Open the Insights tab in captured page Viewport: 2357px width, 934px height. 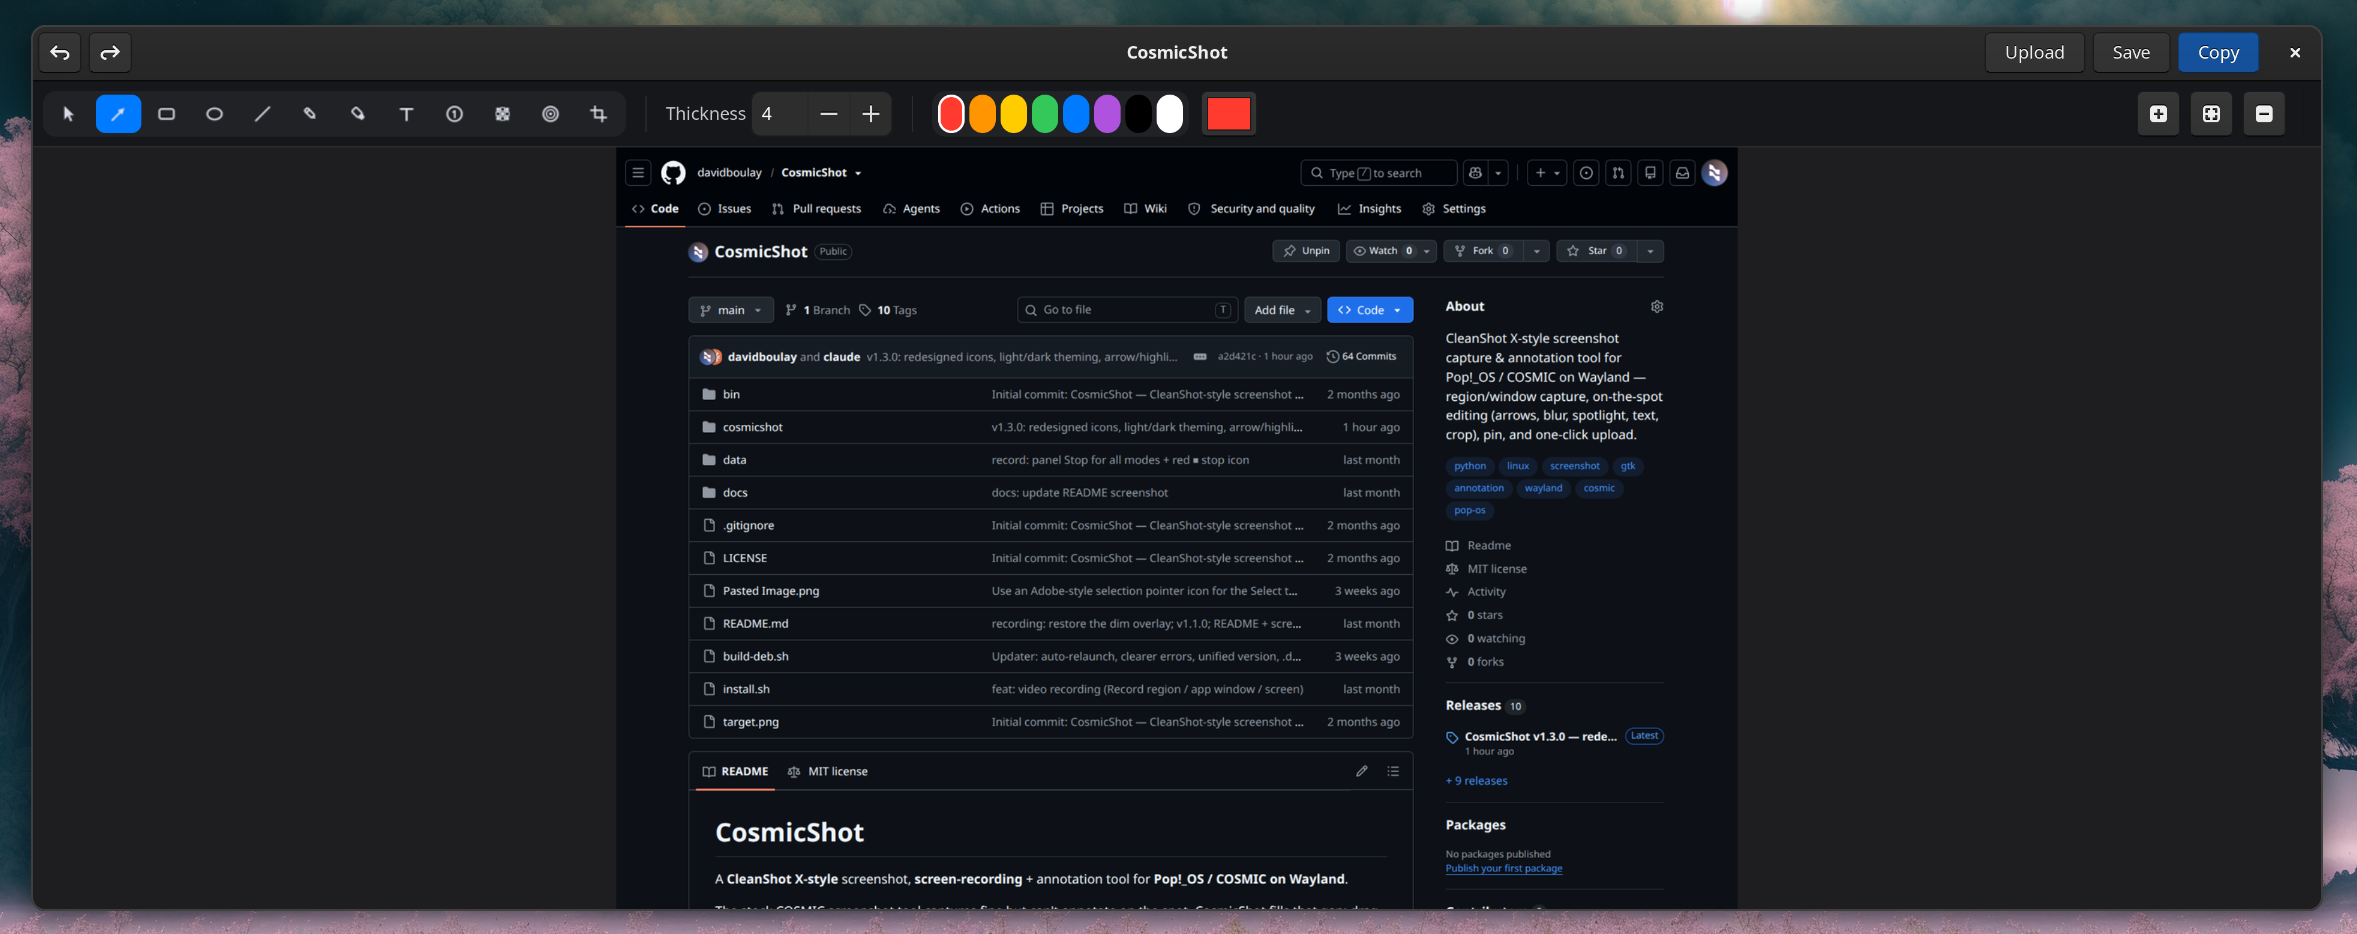pos(1369,209)
